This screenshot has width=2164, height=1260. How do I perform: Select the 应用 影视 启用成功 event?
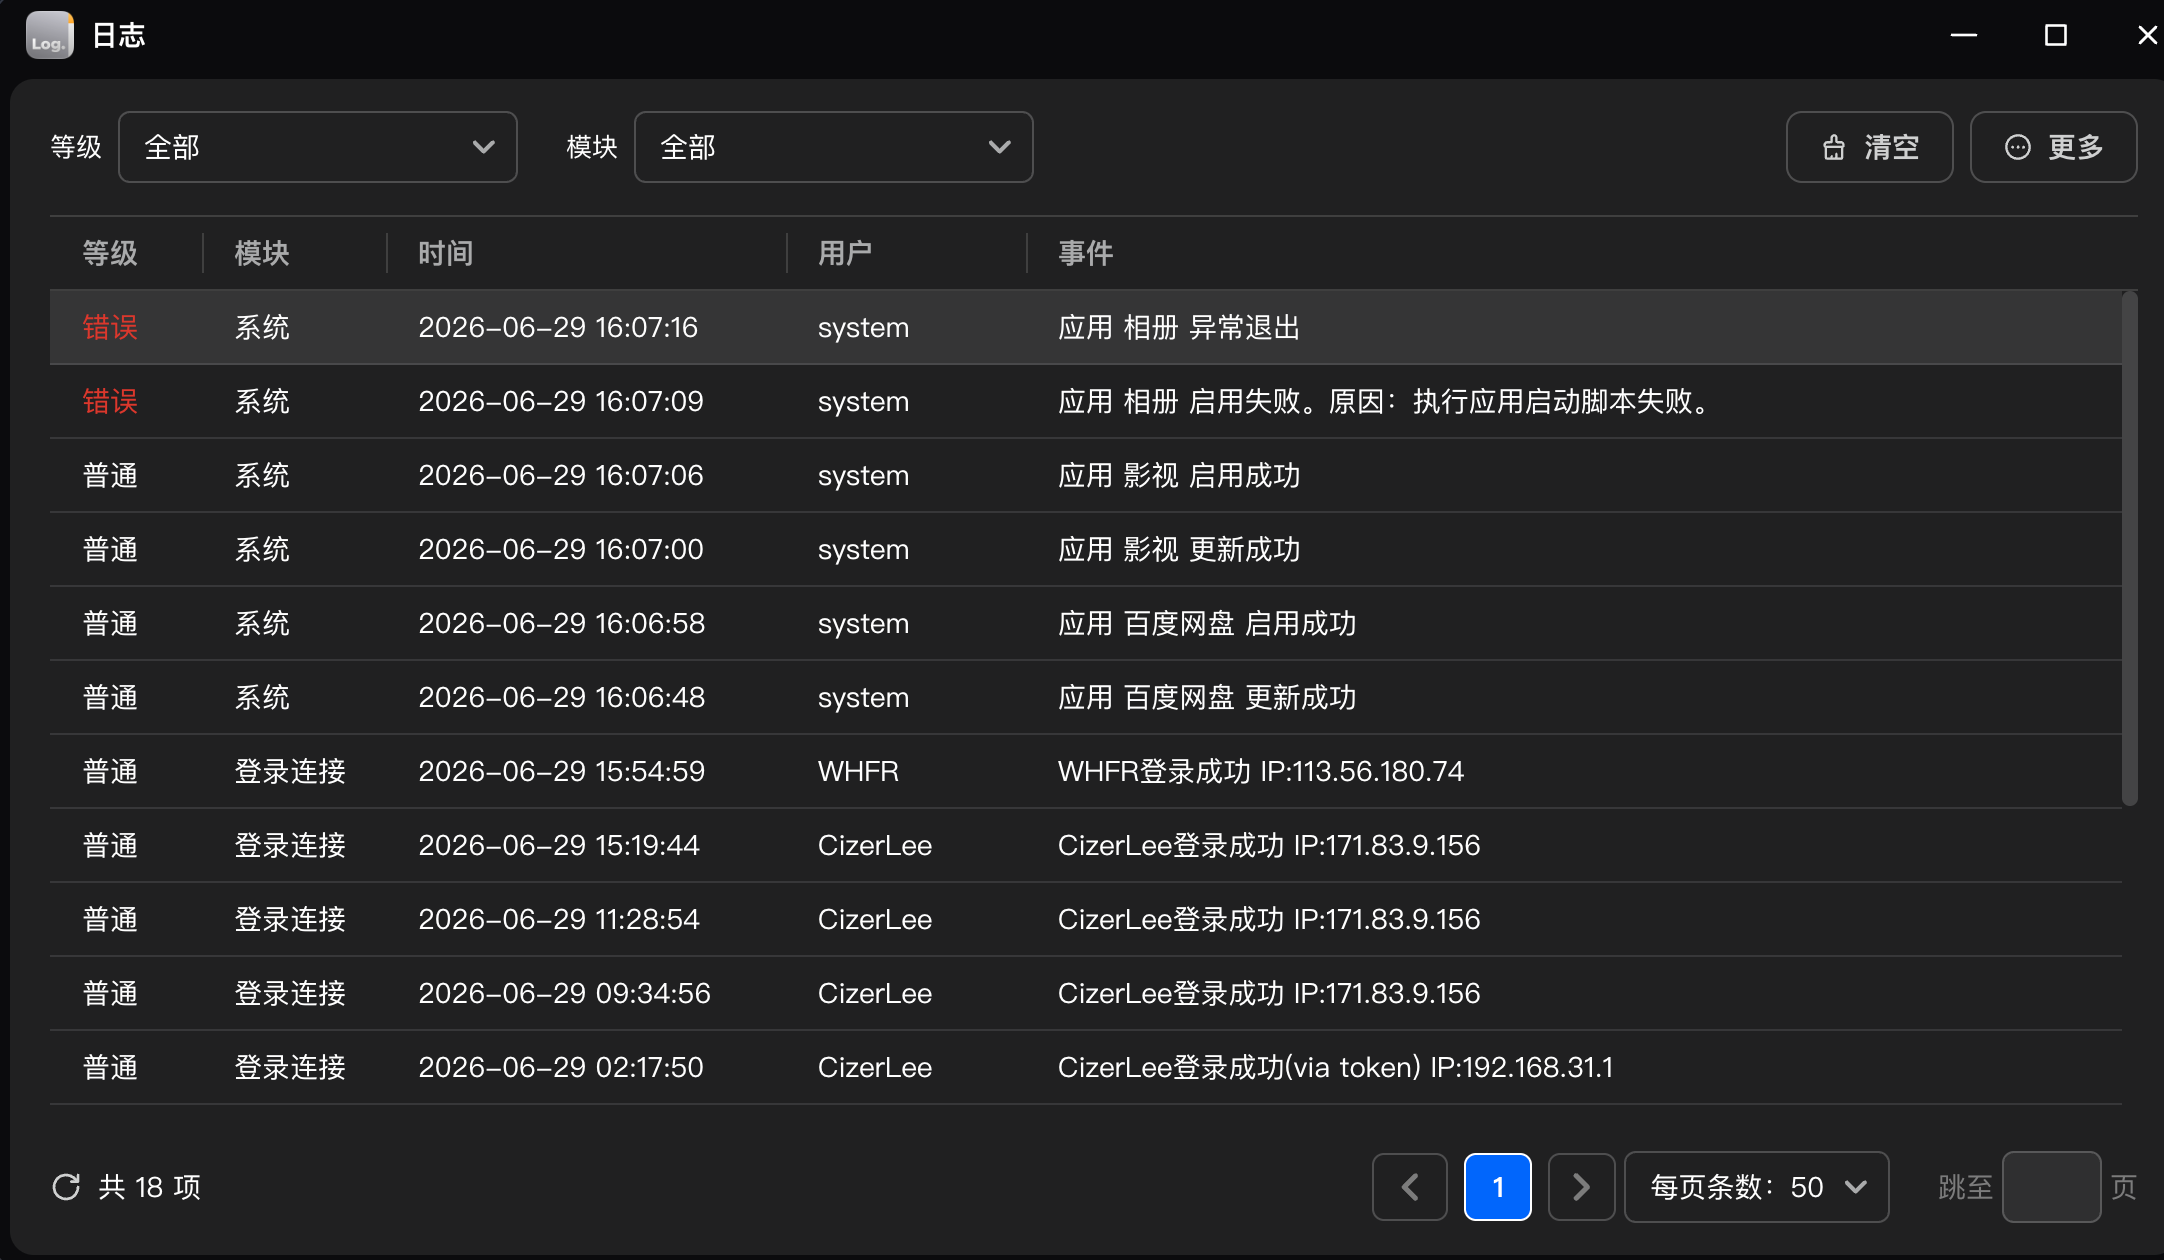1086,475
